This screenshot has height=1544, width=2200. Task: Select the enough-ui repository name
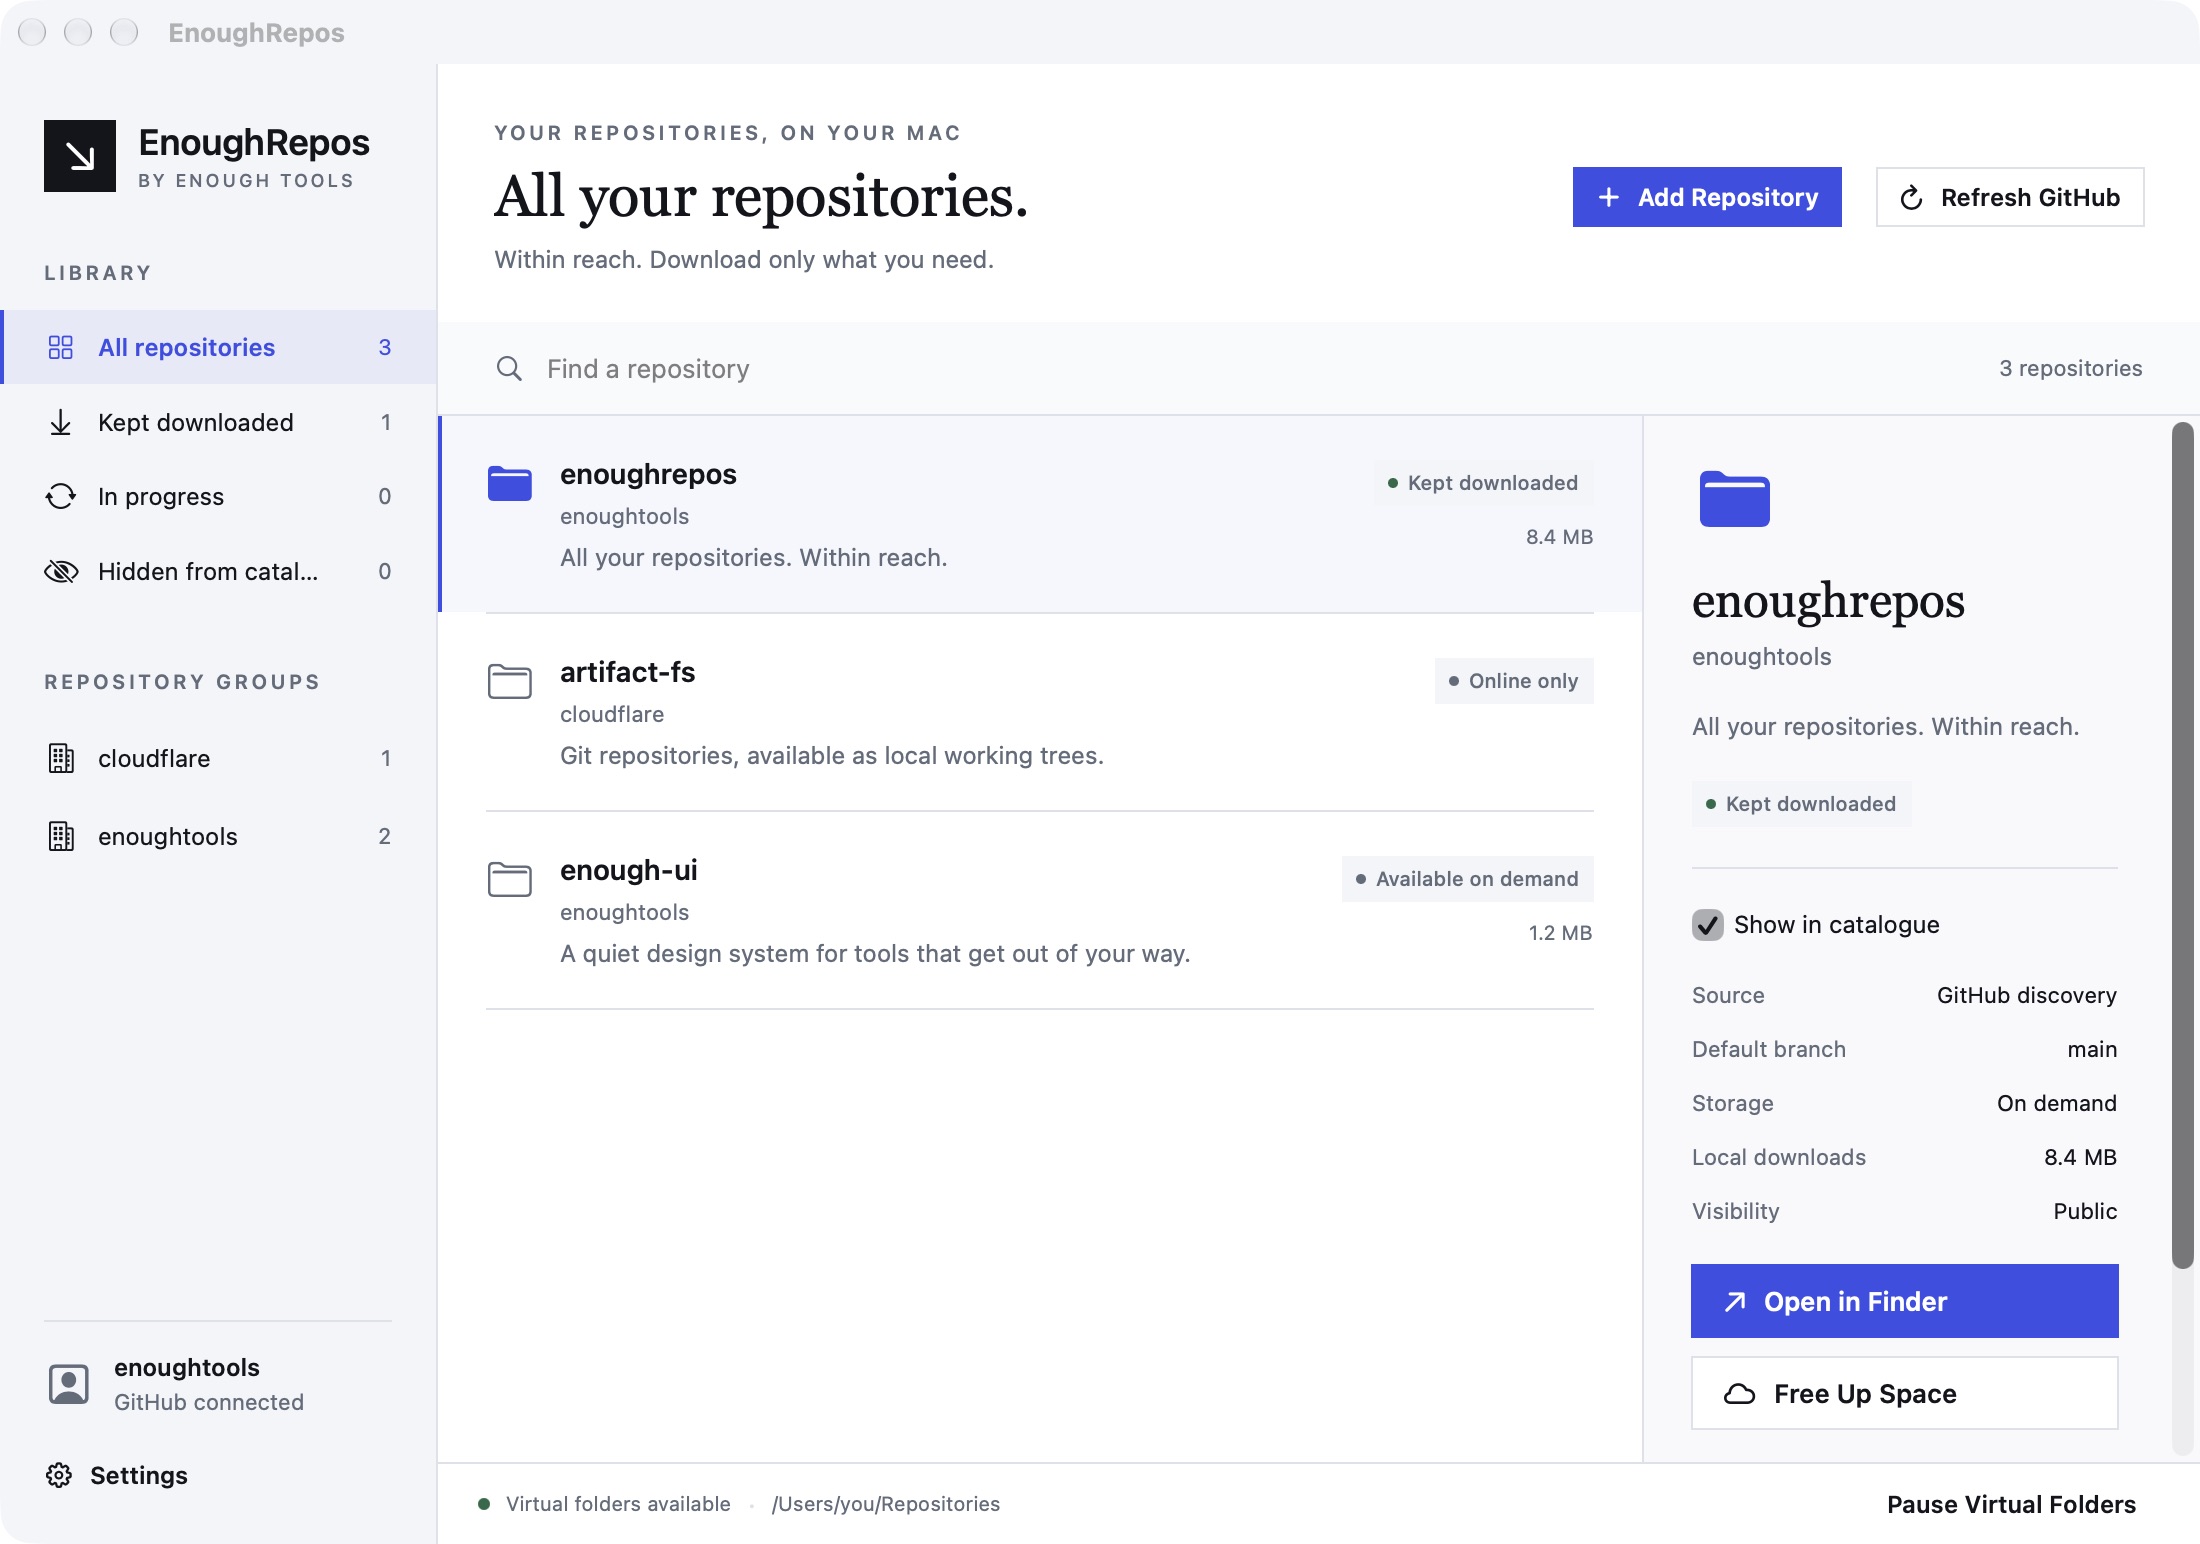point(629,870)
